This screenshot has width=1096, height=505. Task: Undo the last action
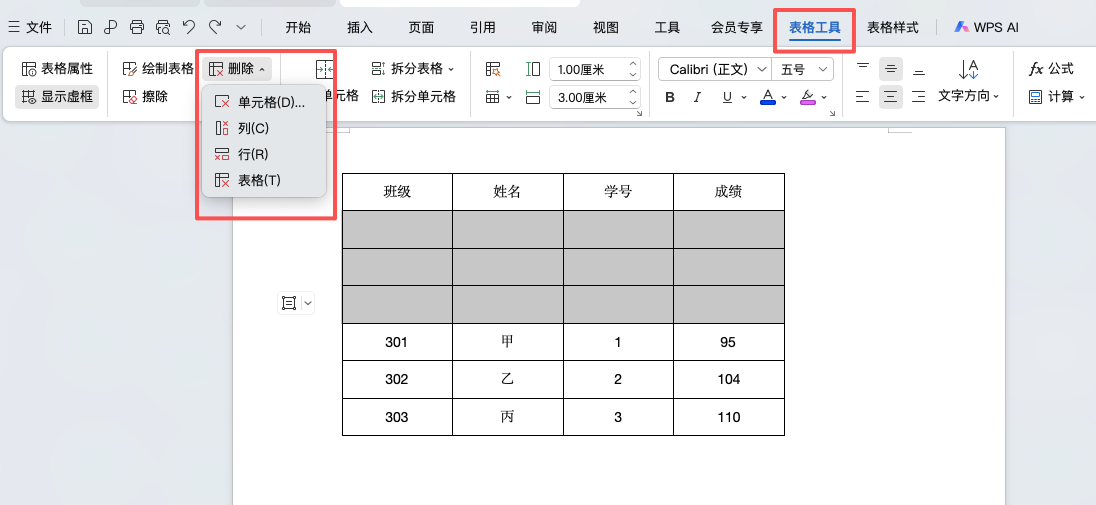189,27
